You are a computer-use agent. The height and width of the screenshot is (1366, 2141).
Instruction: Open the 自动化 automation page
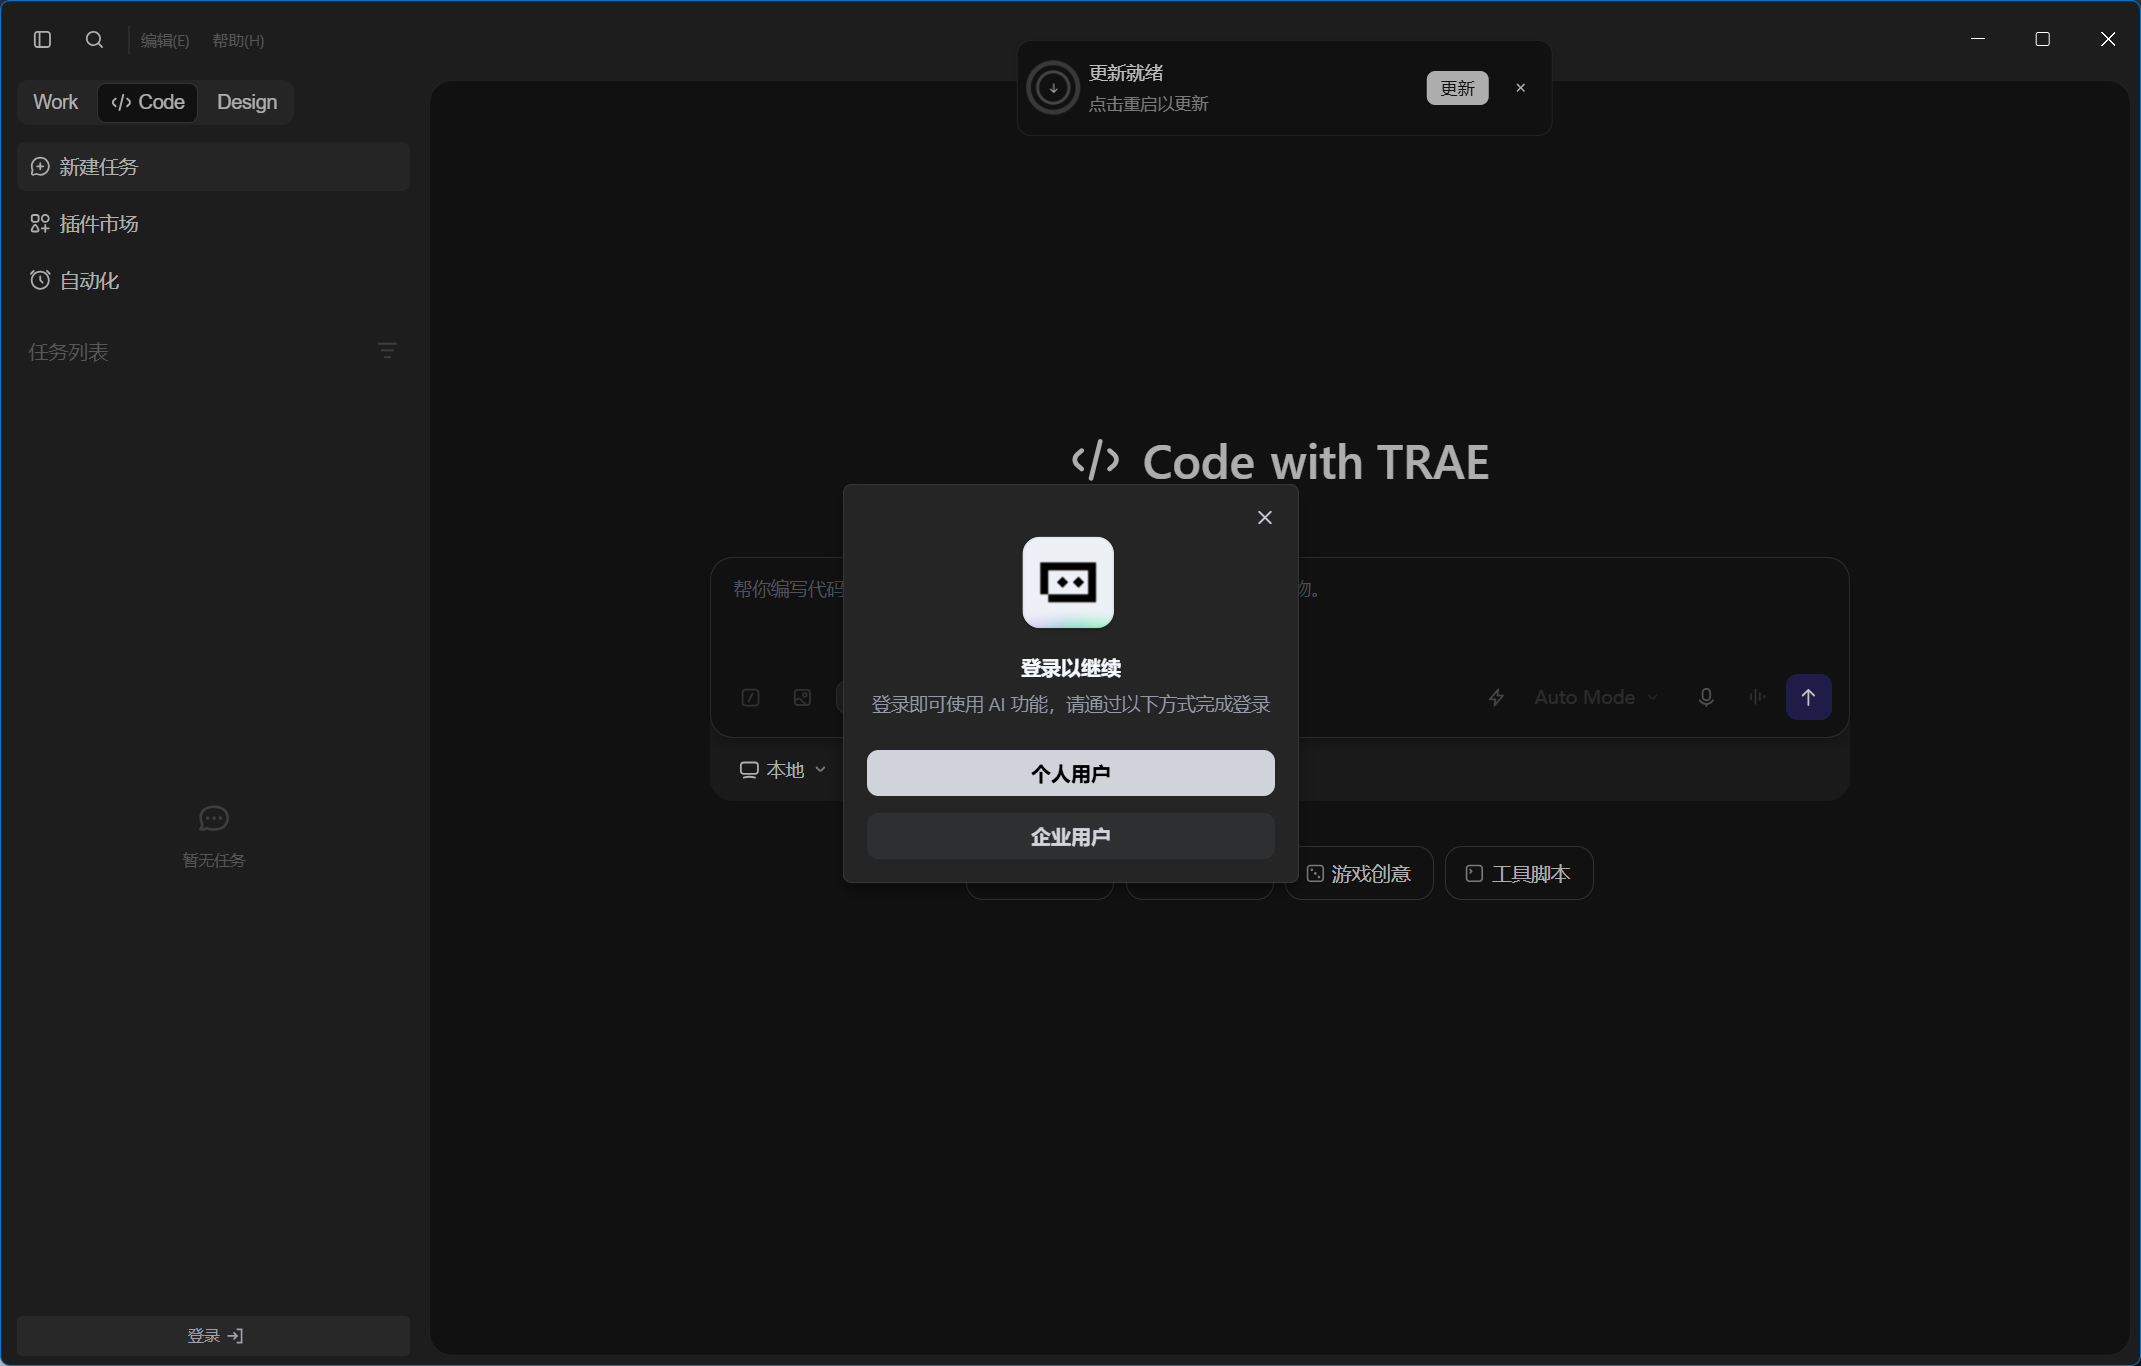[214, 280]
